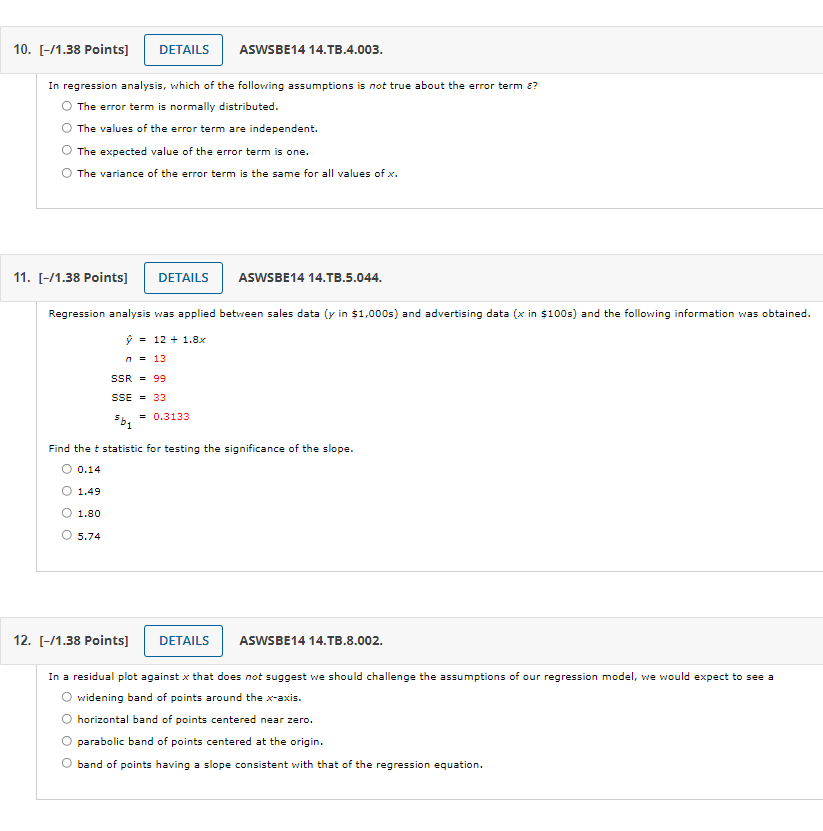Choose 'horizontal band of points centered near zero'
The height and width of the screenshot is (831, 823).
(66, 719)
